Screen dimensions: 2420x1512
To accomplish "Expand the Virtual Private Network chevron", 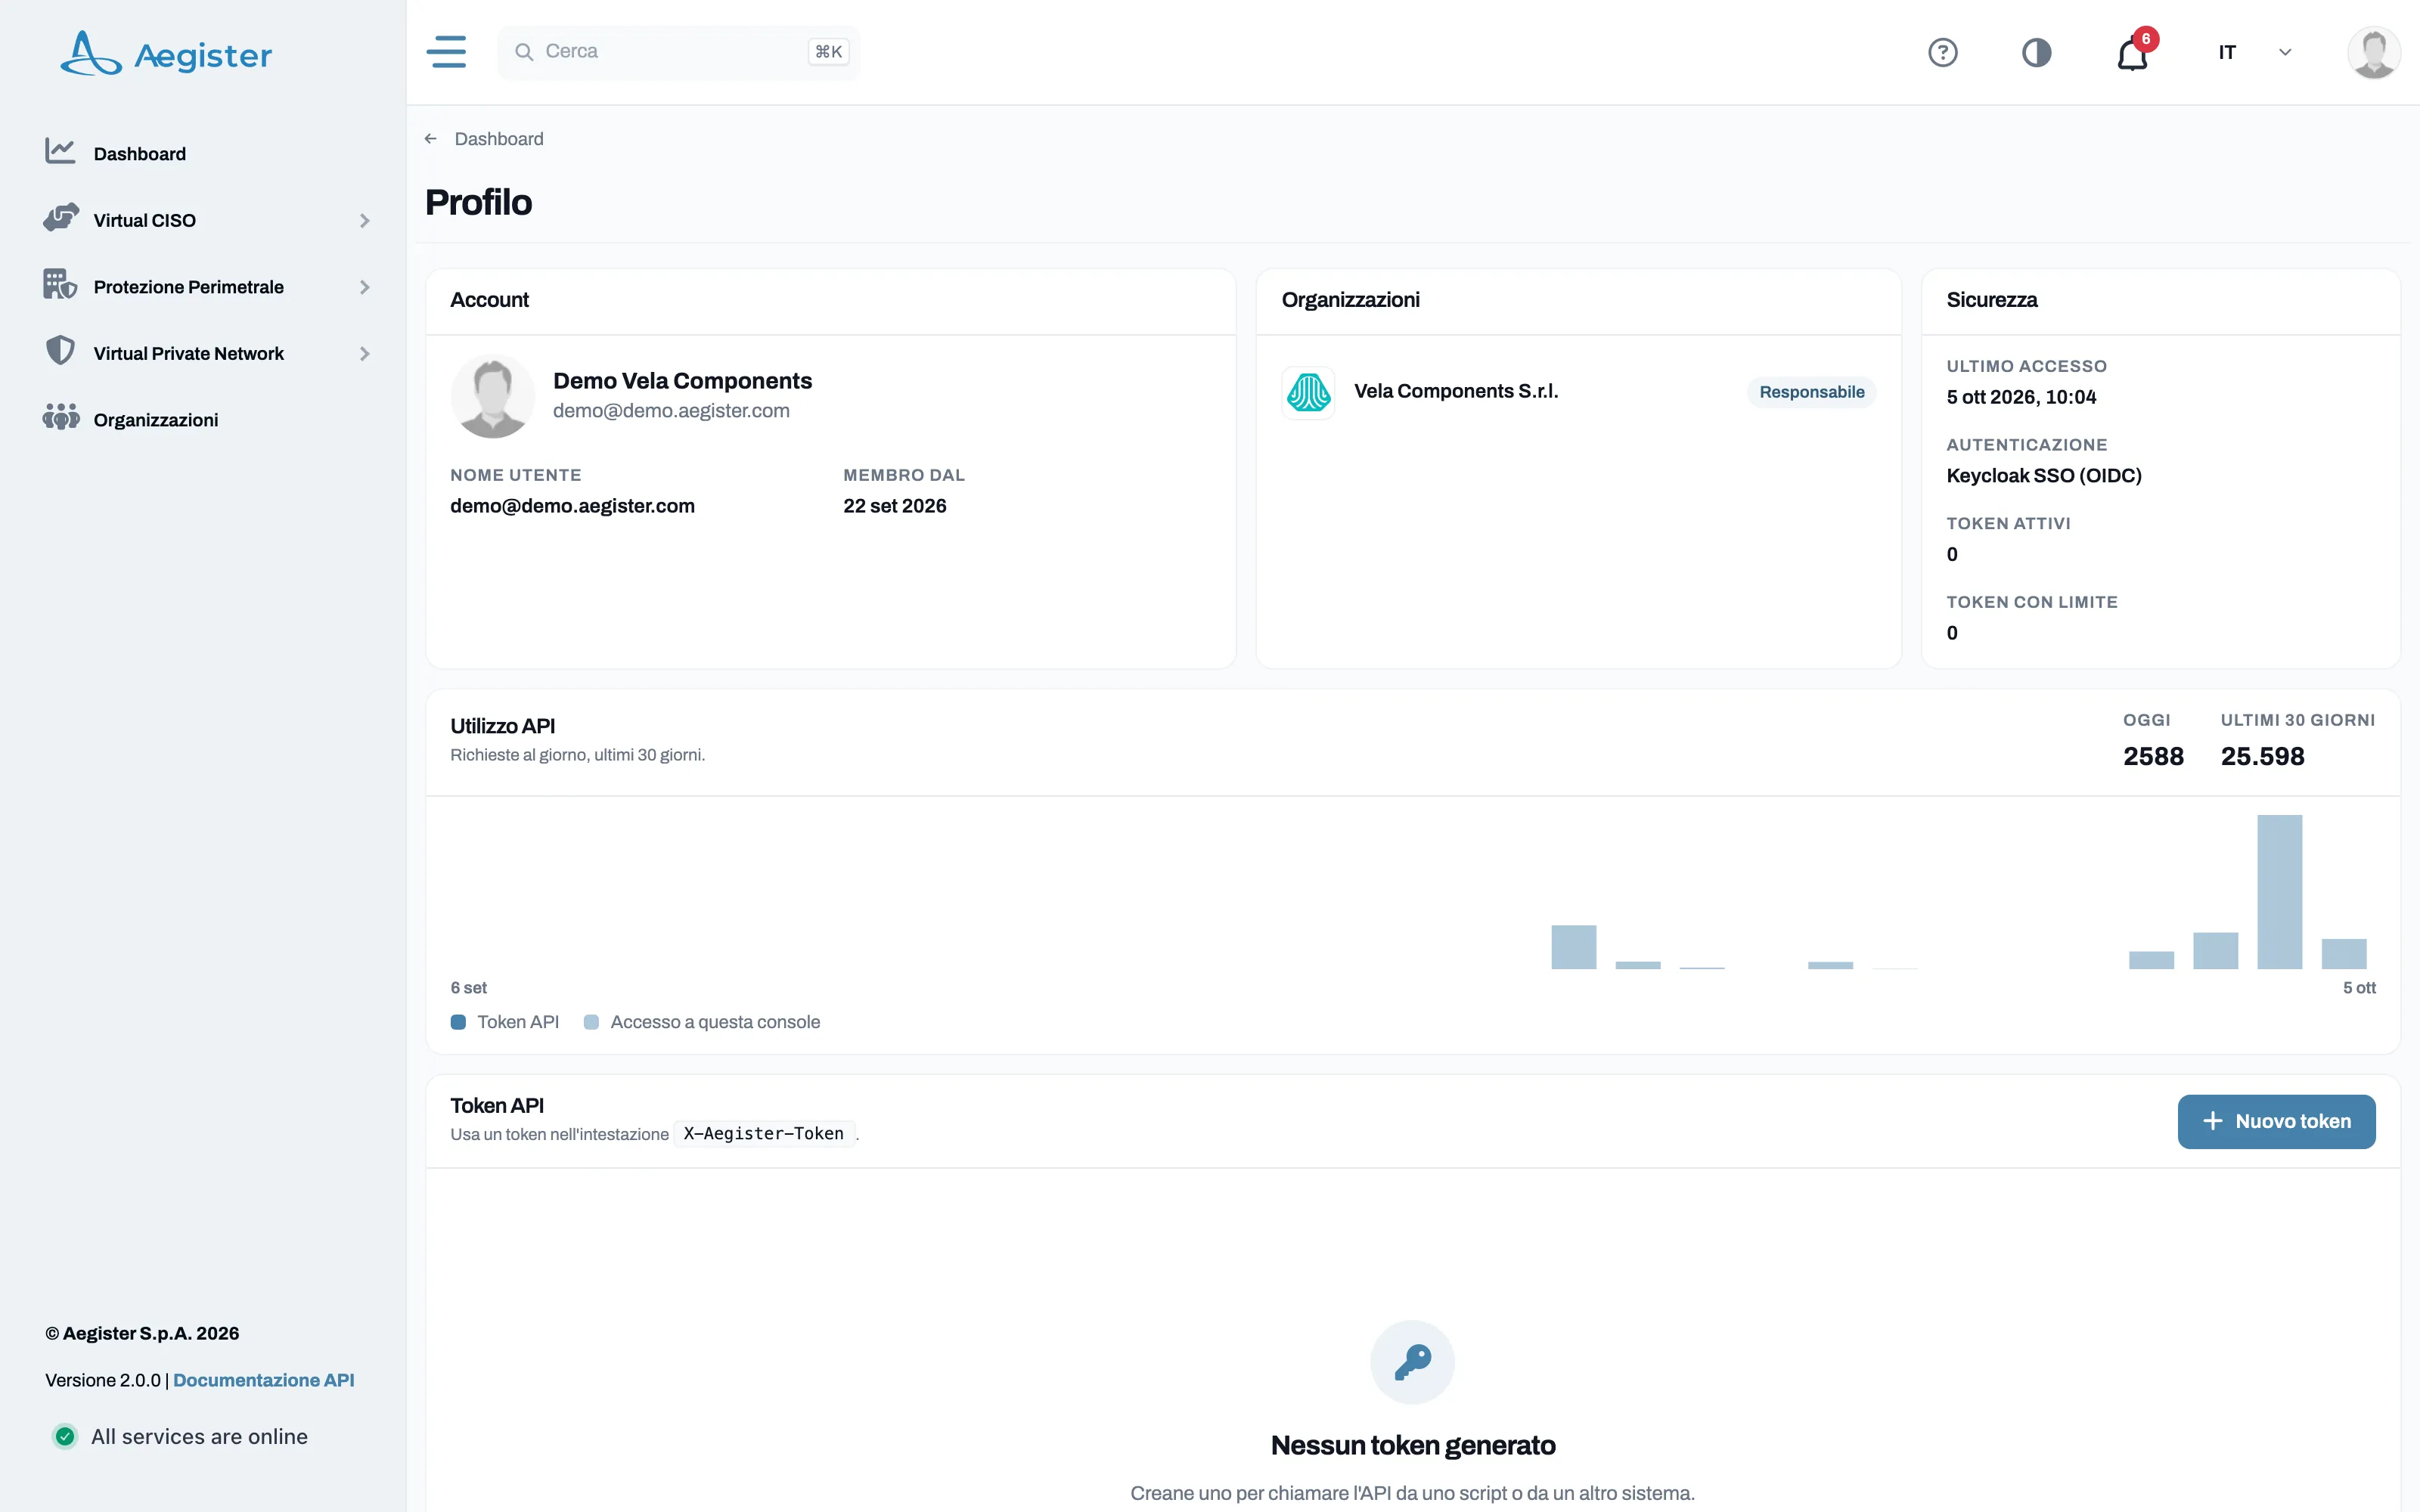I will coord(365,354).
